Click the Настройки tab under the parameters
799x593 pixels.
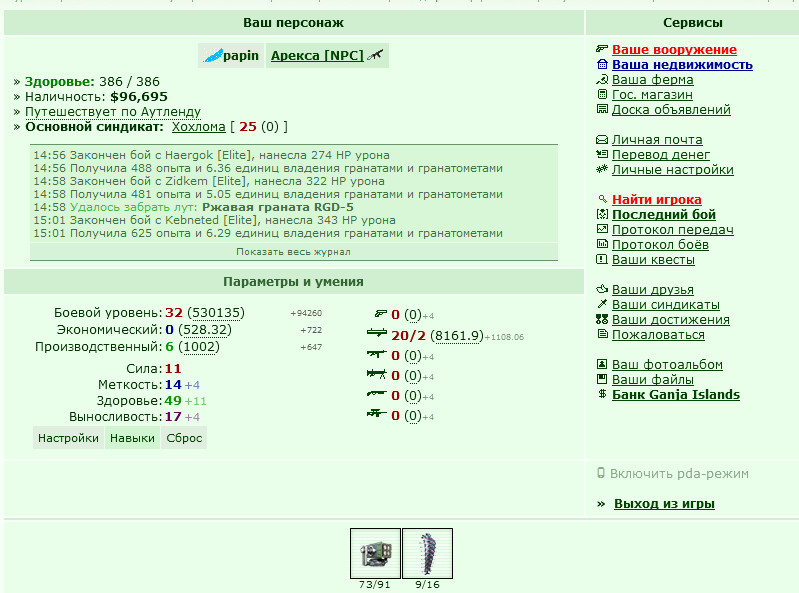(x=68, y=438)
